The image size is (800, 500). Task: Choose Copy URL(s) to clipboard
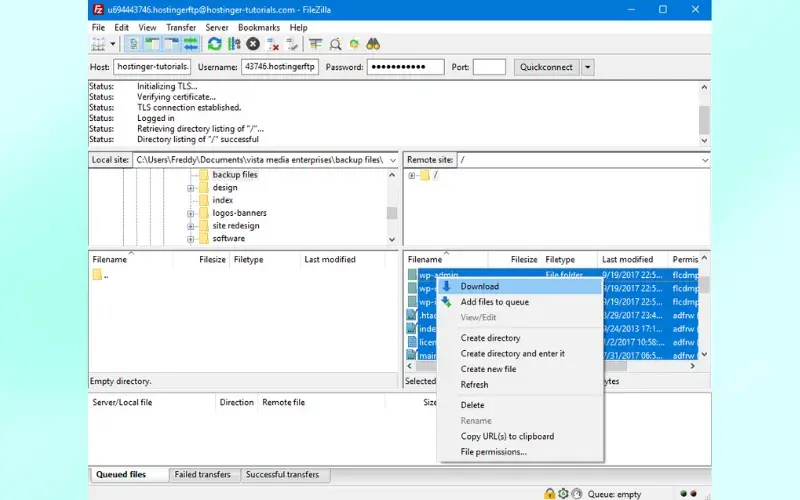pyautogui.click(x=520, y=436)
